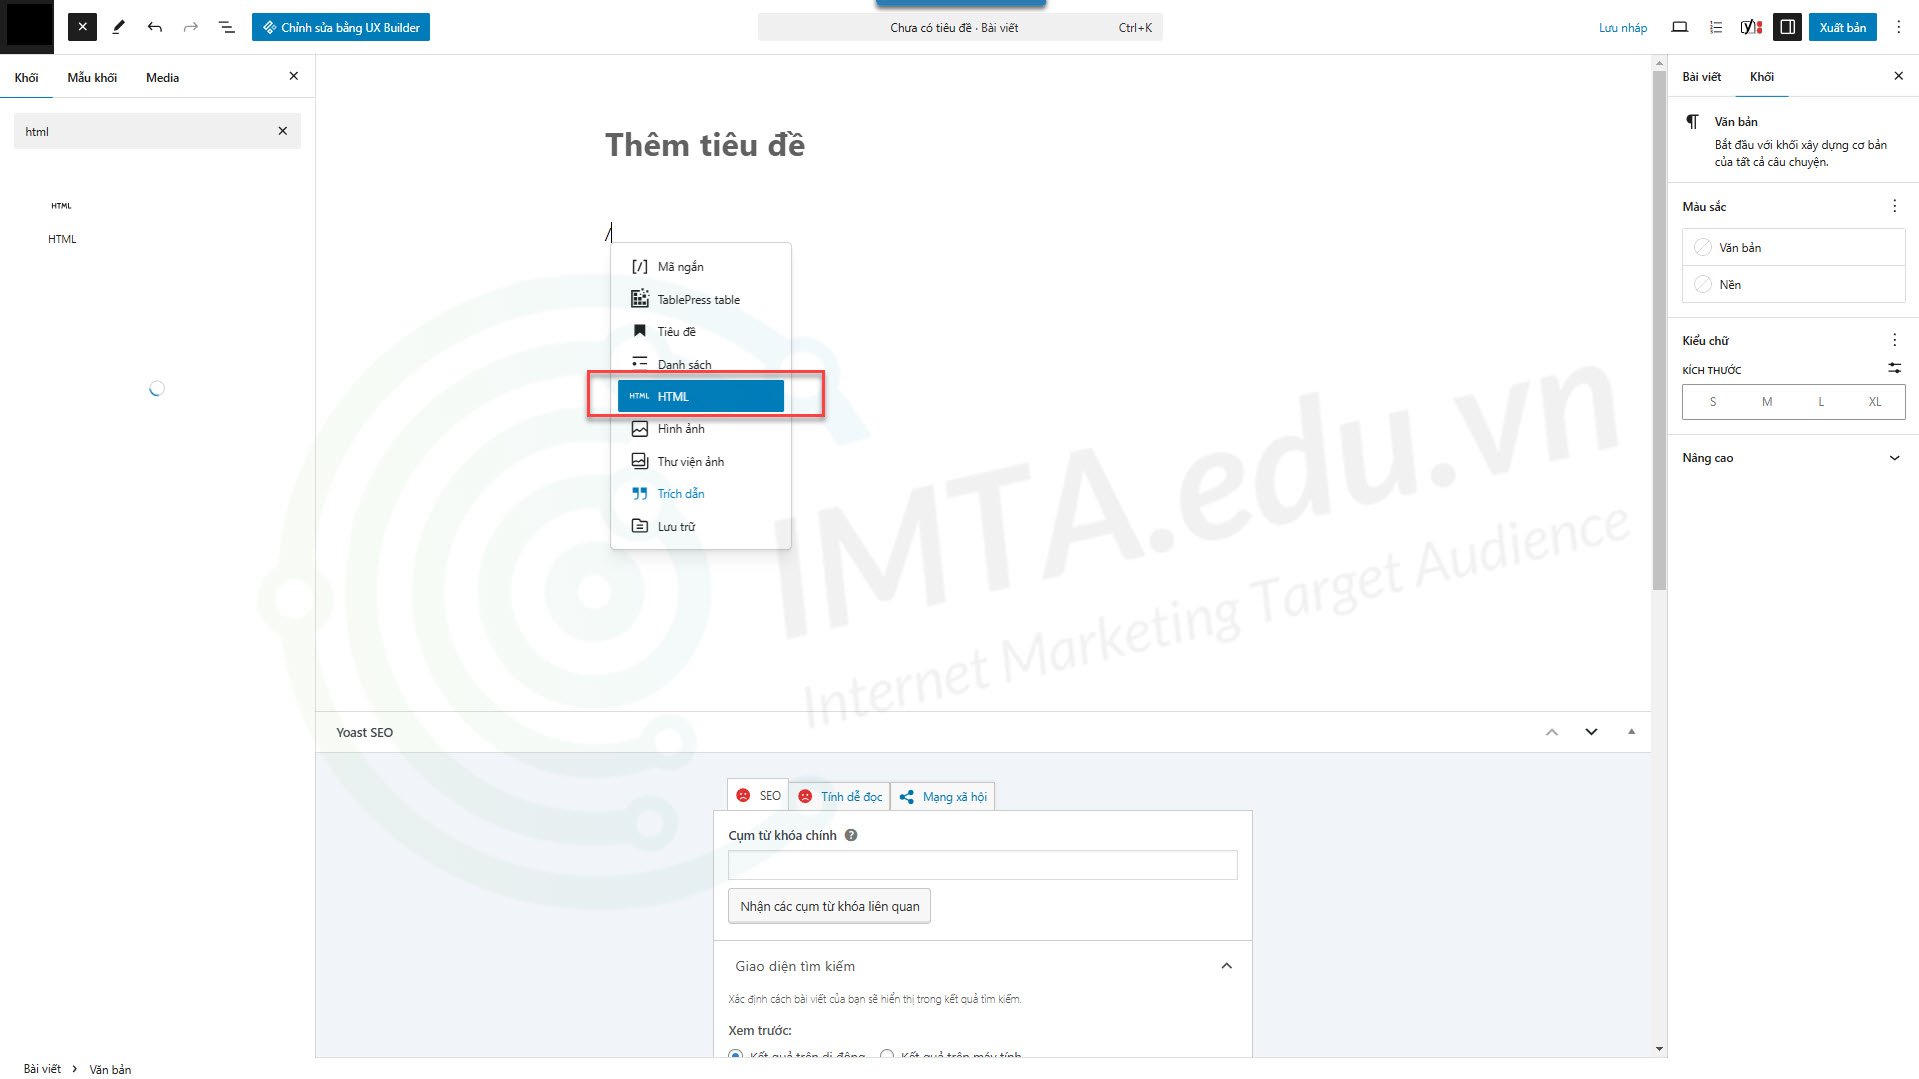
Task: Click the list view toolbar icon
Action: click(1716, 27)
